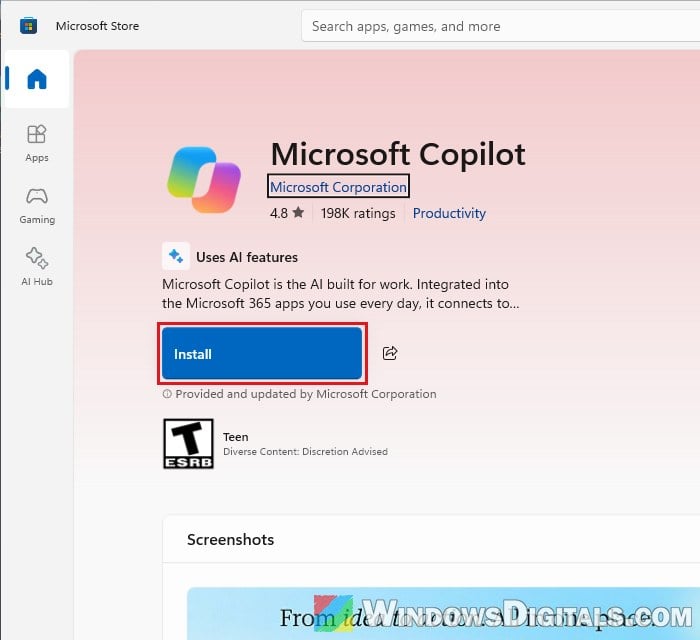Click the 198K ratings text

pos(358,213)
